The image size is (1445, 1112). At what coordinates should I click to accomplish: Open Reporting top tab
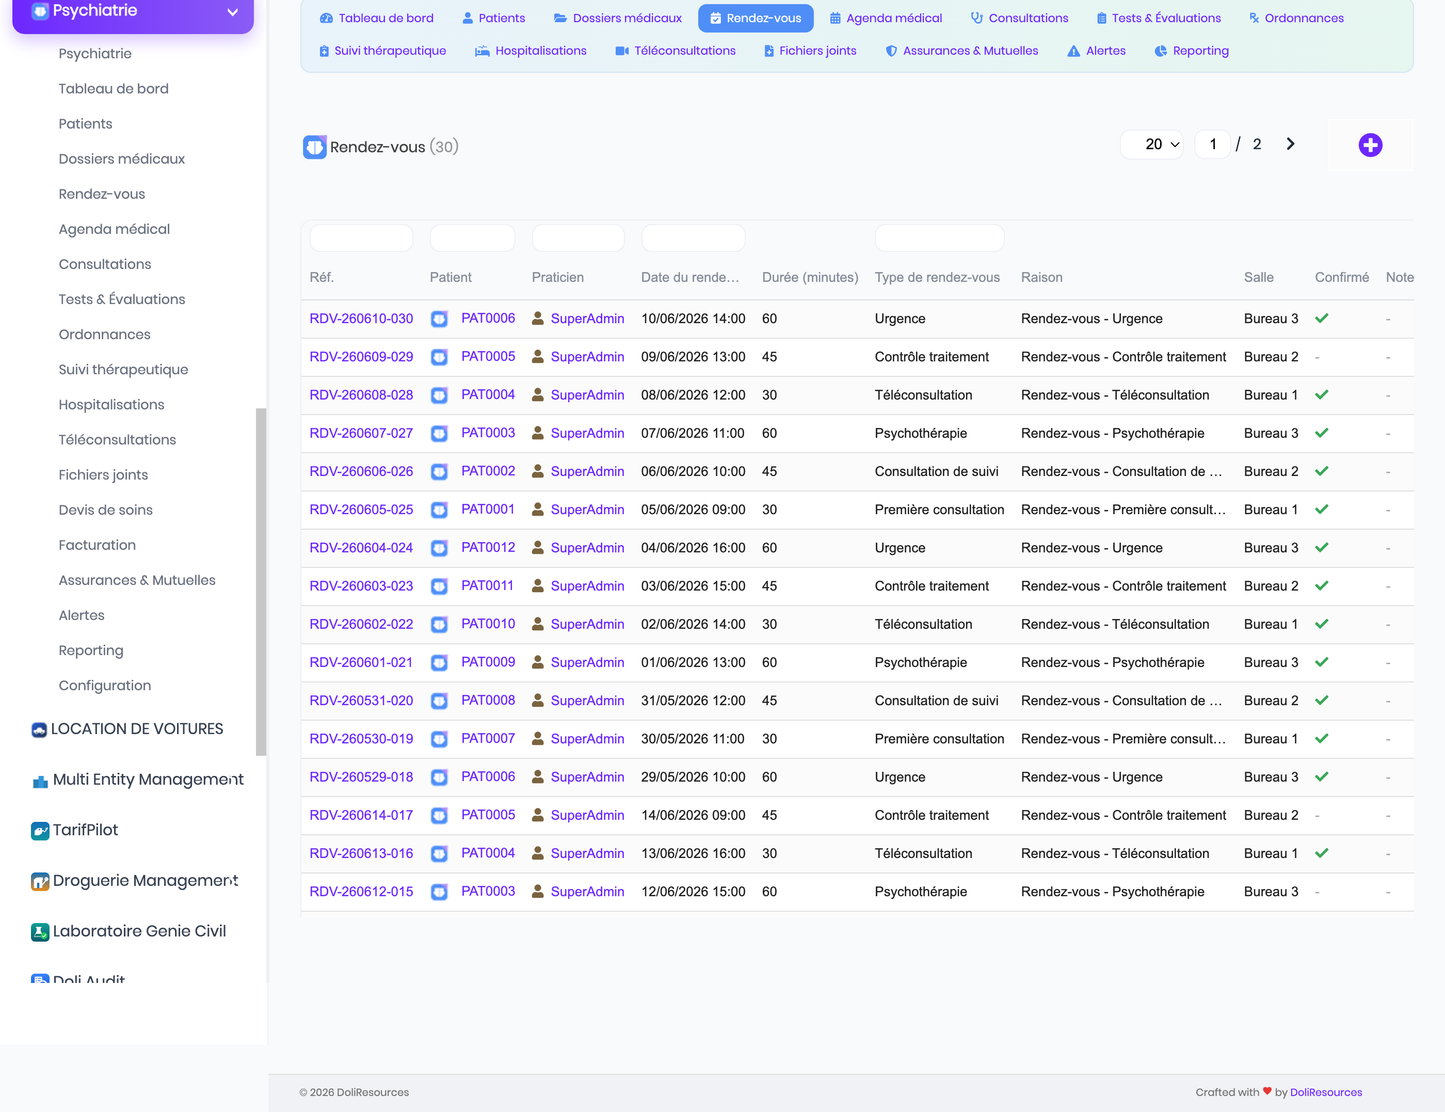[x=1191, y=51]
